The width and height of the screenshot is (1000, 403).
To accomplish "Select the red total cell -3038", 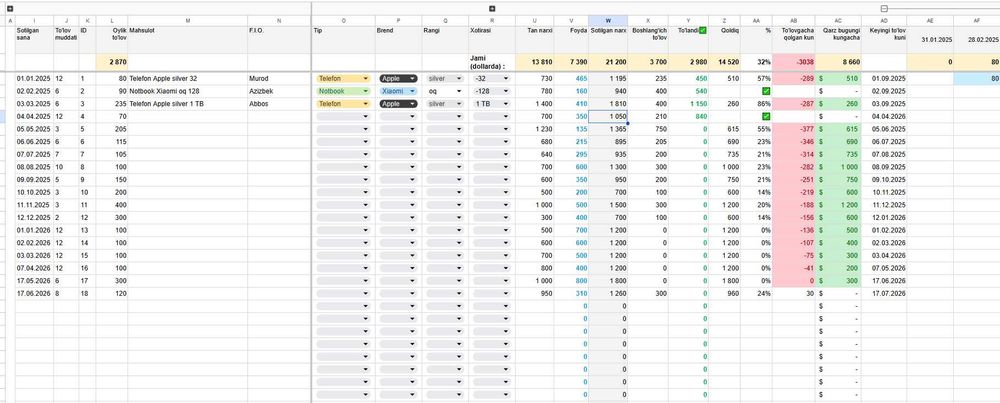I will pos(793,62).
